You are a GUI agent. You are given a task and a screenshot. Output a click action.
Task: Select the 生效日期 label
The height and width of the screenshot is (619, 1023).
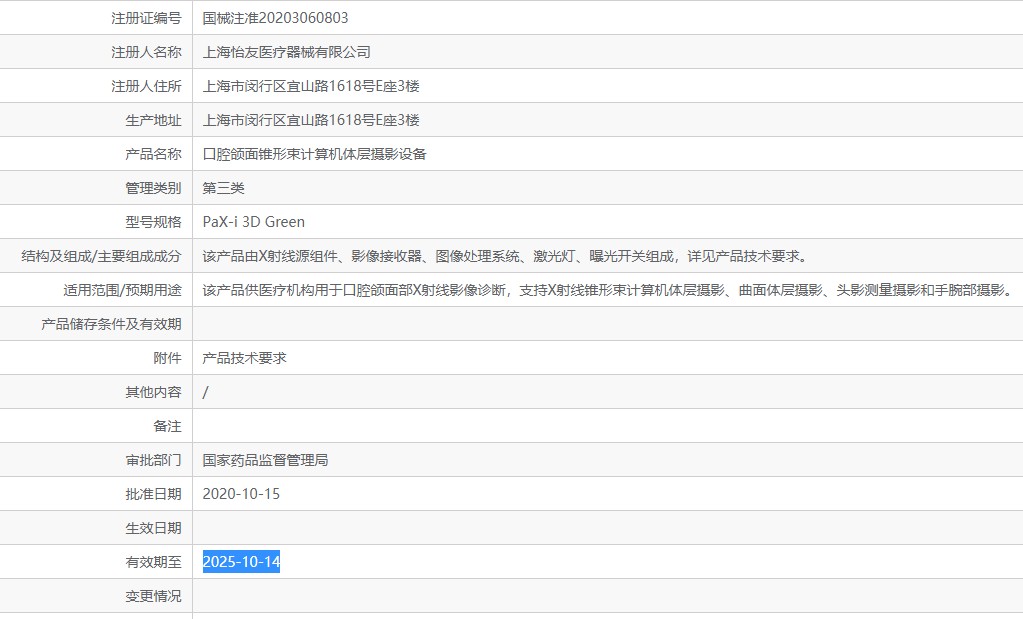tap(153, 528)
